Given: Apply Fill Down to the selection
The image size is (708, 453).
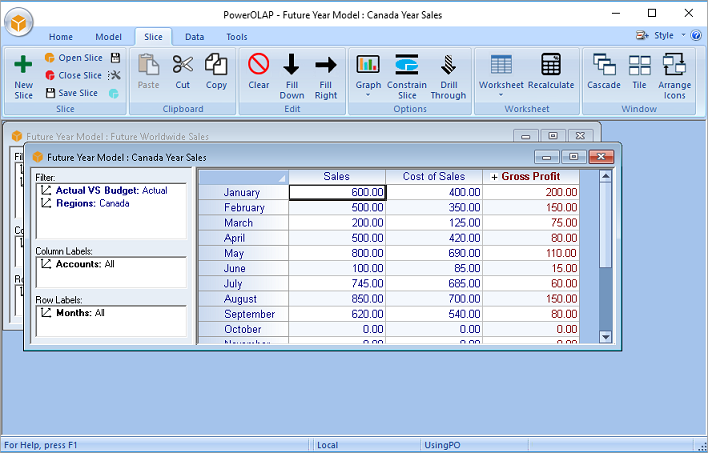Looking at the screenshot, I should (x=291, y=74).
